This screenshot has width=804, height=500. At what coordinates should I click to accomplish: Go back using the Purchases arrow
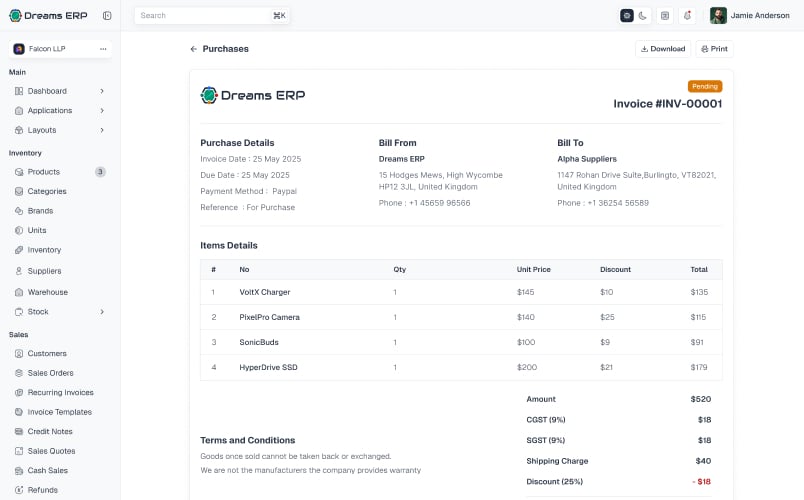point(193,49)
